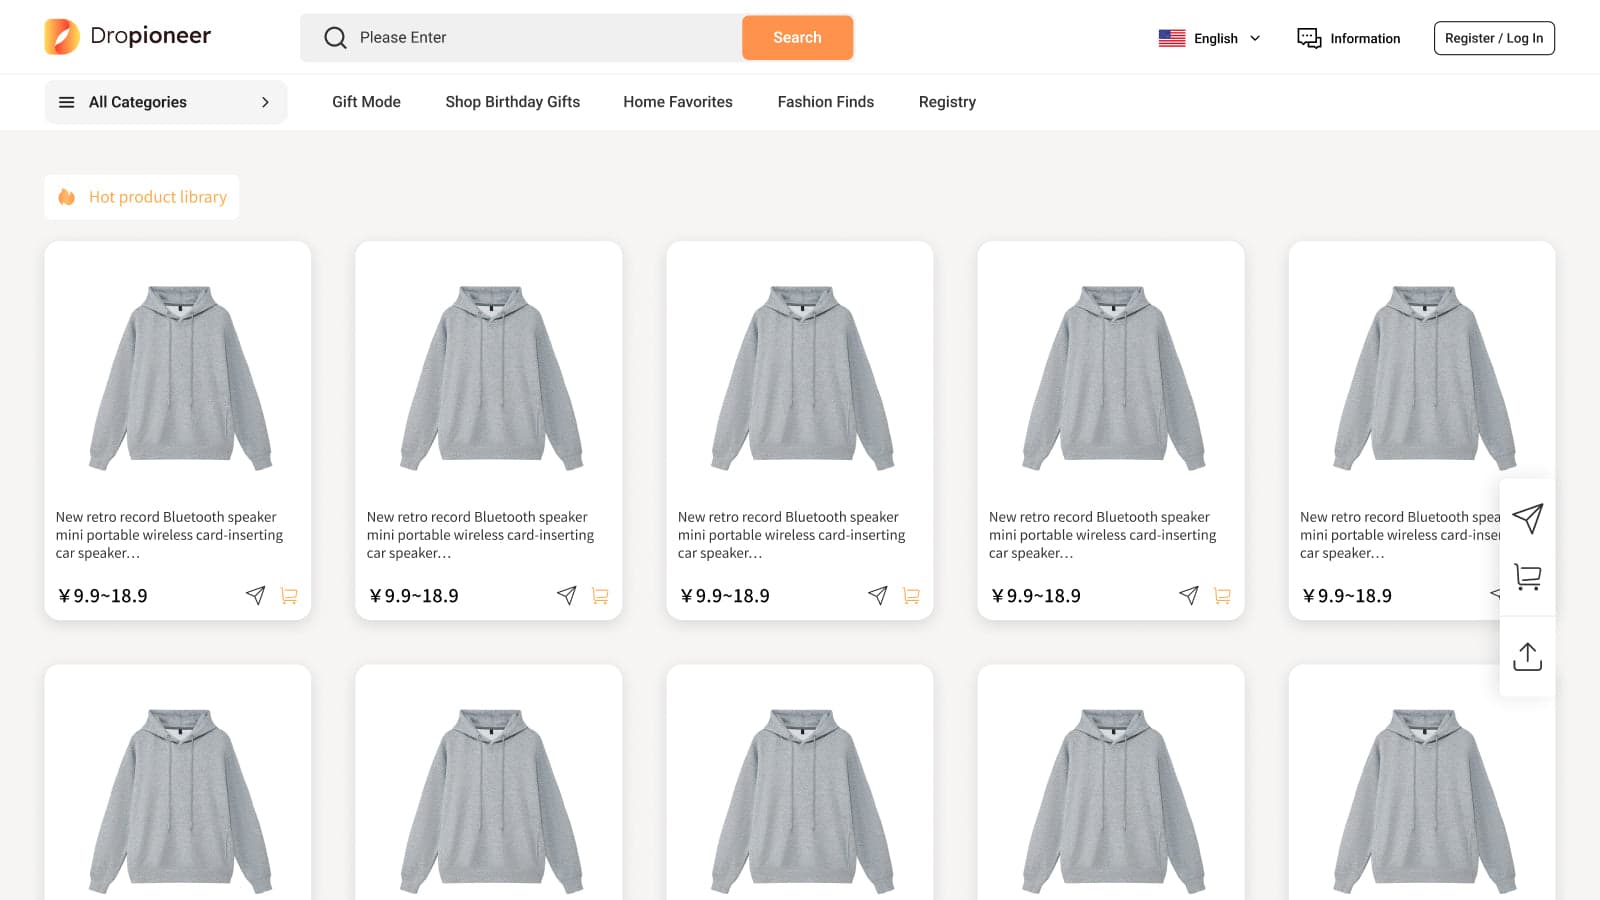
Task: Select the Fashion Finds nav item
Action: tap(825, 102)
